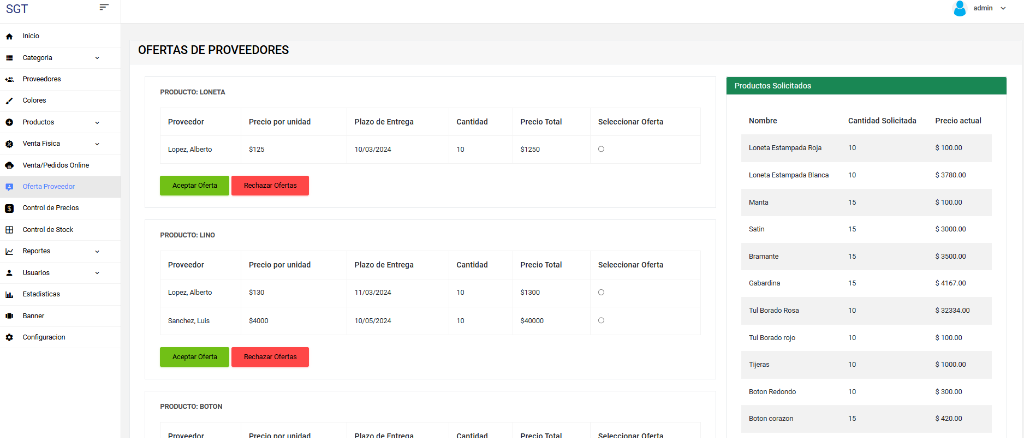Toggle the sidebar collapse icon next to SGT

pyautogui.click(x=103, y=8)
